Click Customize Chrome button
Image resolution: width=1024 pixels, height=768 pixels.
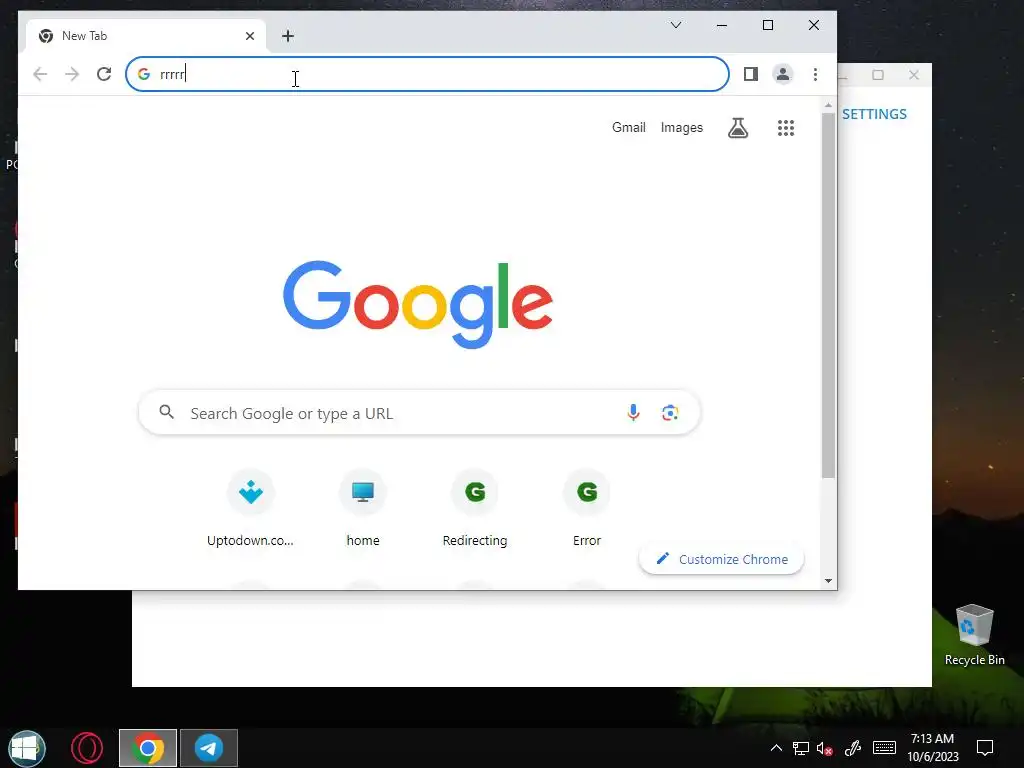click(722, 559)
